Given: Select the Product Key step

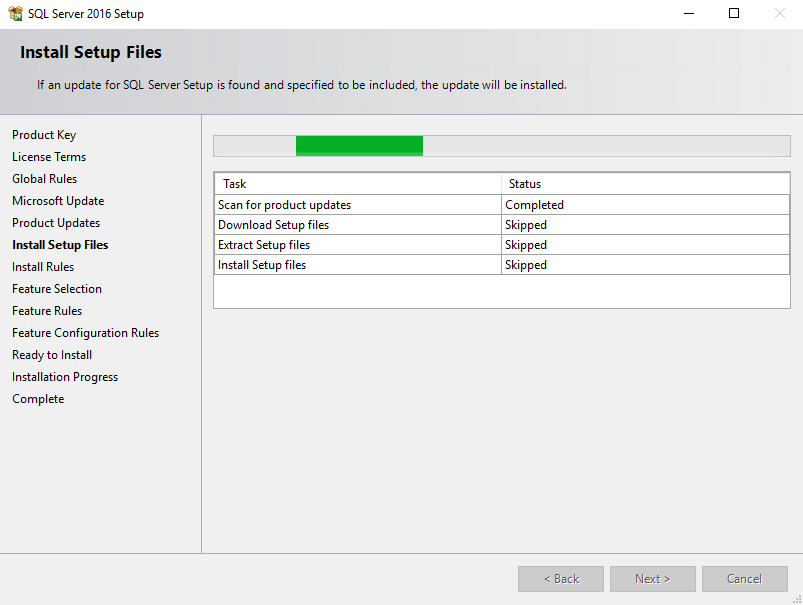Looking at the screenshot, I should (44, 135).
